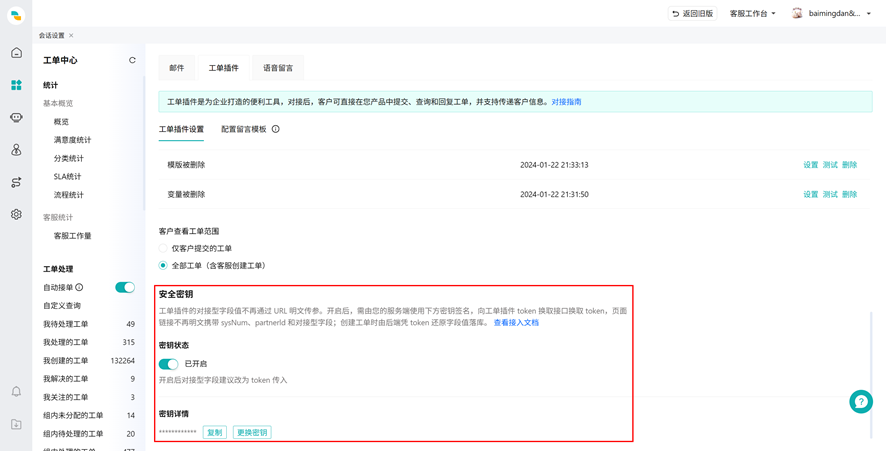Toggle the 自动接单 switch

pyautogui.click(x=125, y=287)
